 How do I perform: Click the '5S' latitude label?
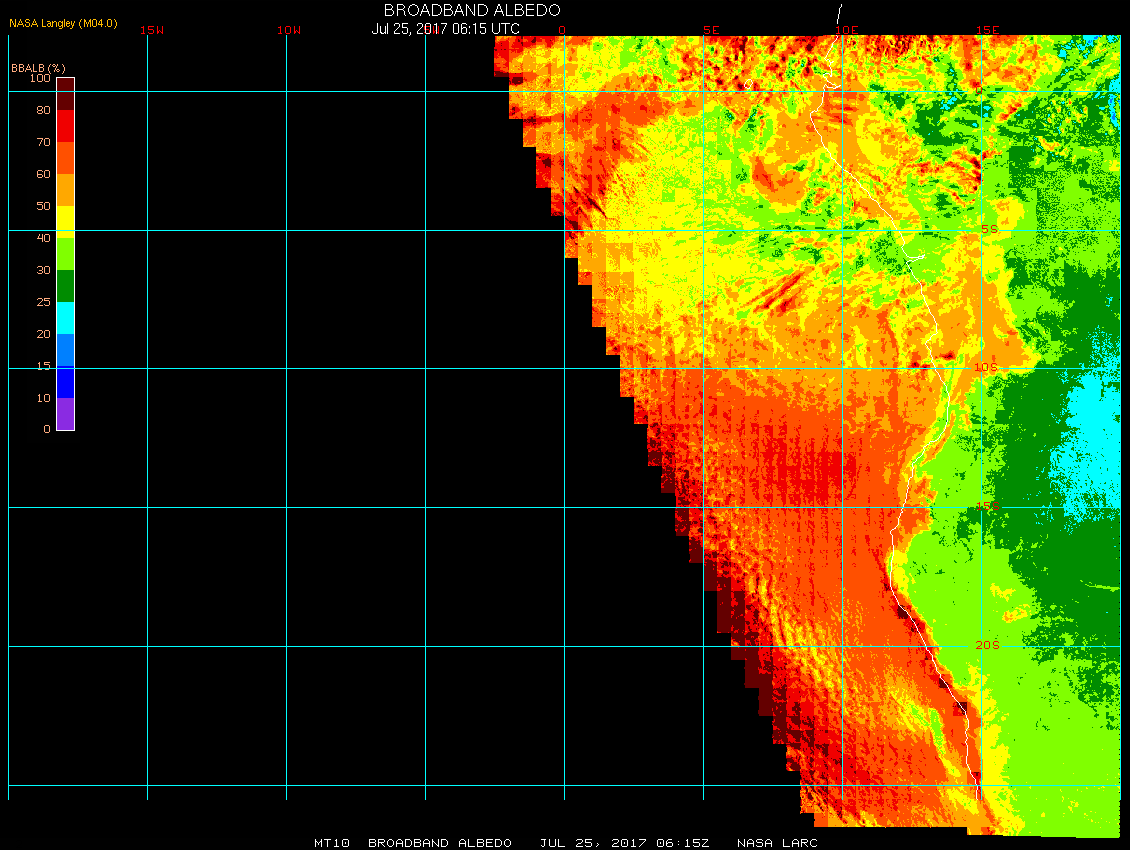pos(989,229)
